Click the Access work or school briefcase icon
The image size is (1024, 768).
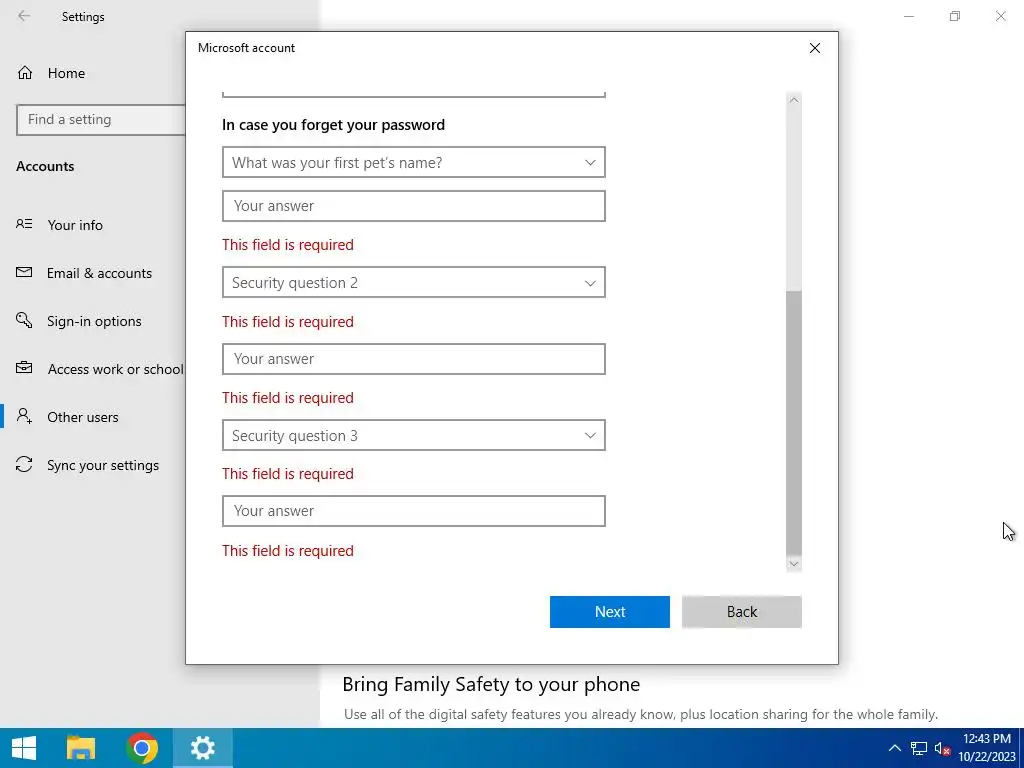coord(24,368)
